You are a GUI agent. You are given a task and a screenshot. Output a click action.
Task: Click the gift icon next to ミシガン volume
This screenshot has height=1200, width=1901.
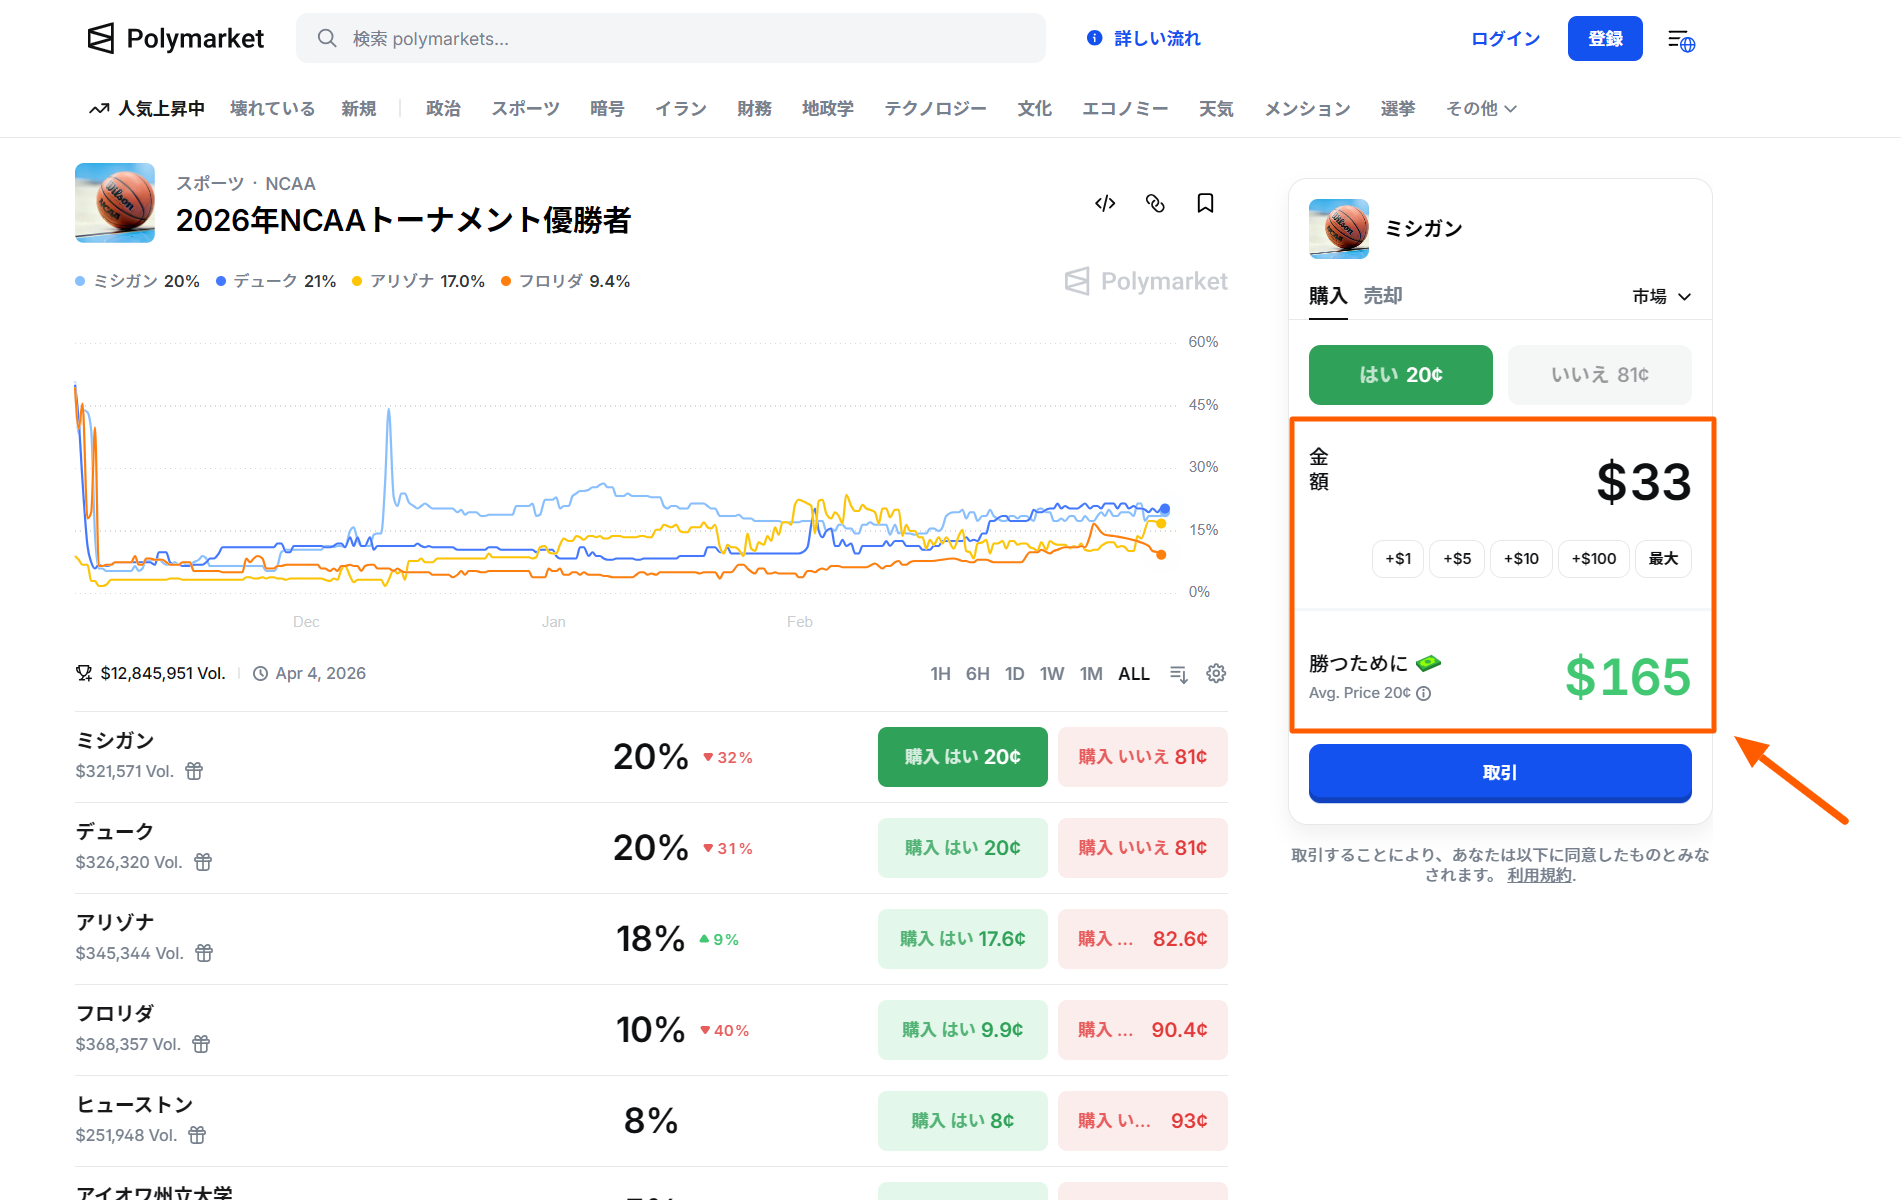coord(193,771)
